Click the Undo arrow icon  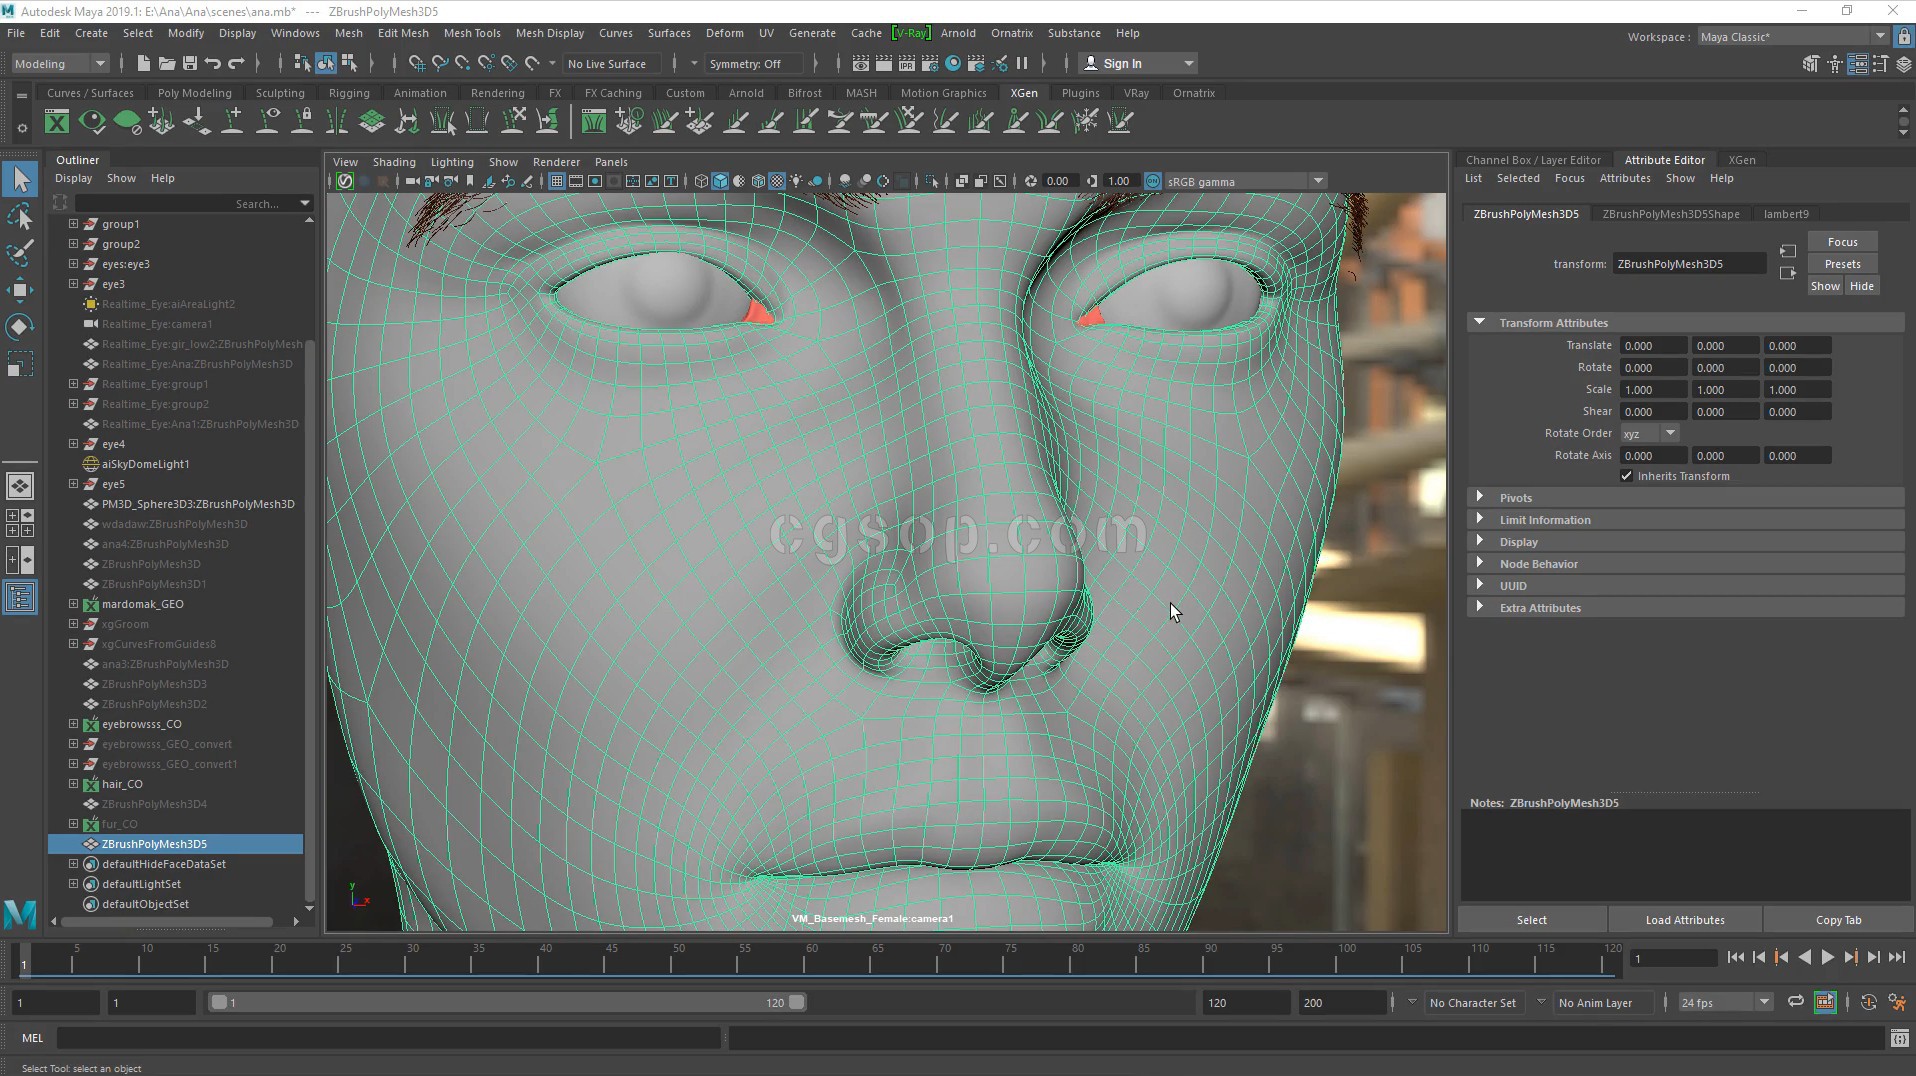click(x=213, y=64)
